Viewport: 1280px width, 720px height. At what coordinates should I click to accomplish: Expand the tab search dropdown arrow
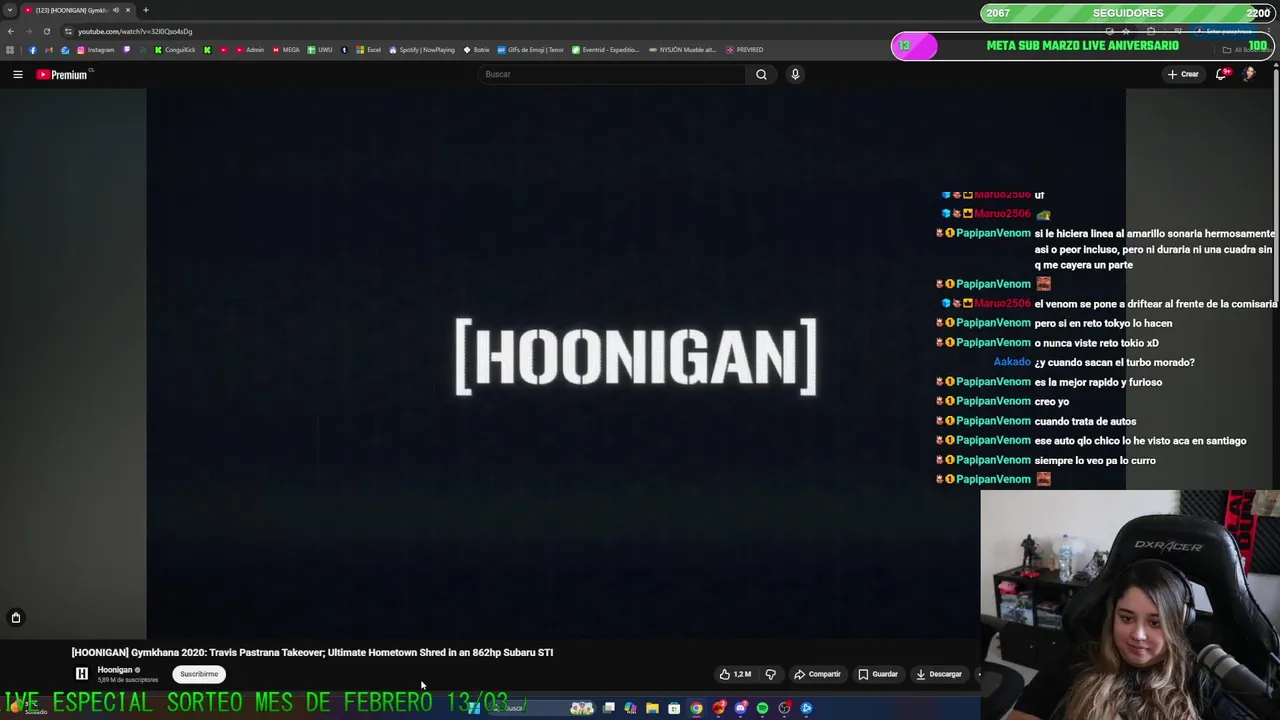(9, 10)
